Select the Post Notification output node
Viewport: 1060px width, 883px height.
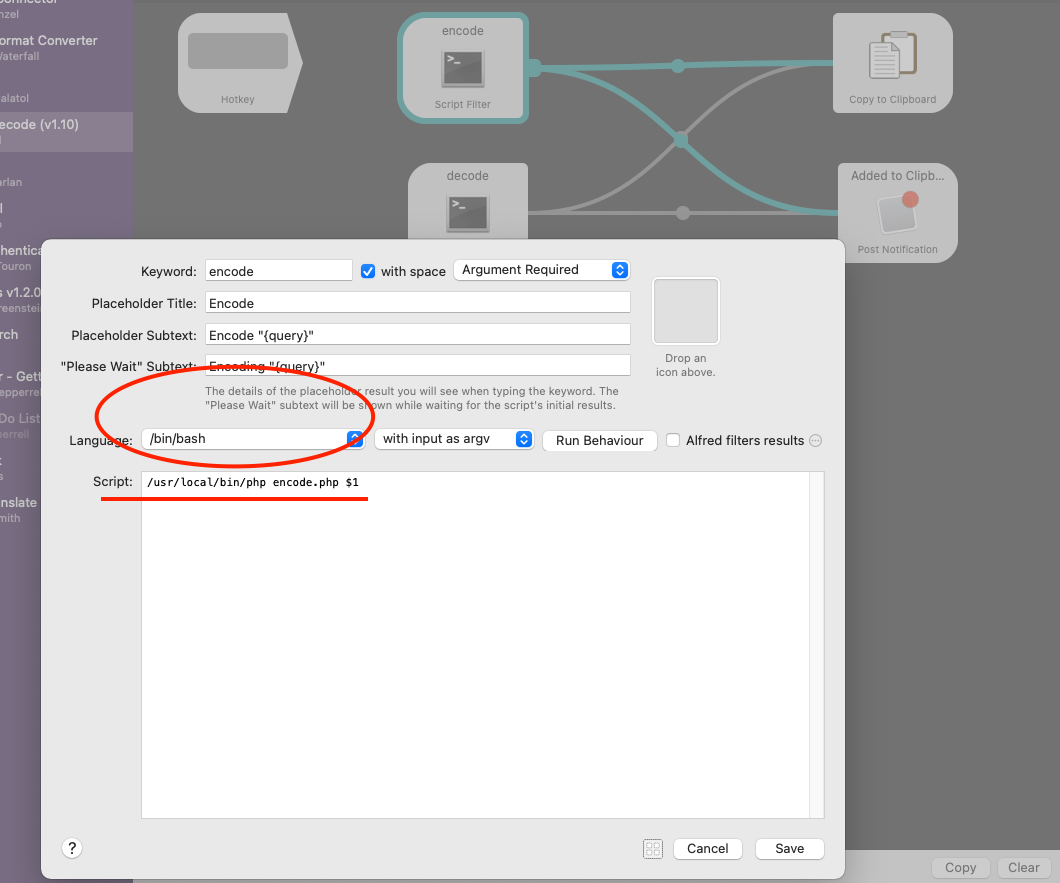tap(898, 213)
